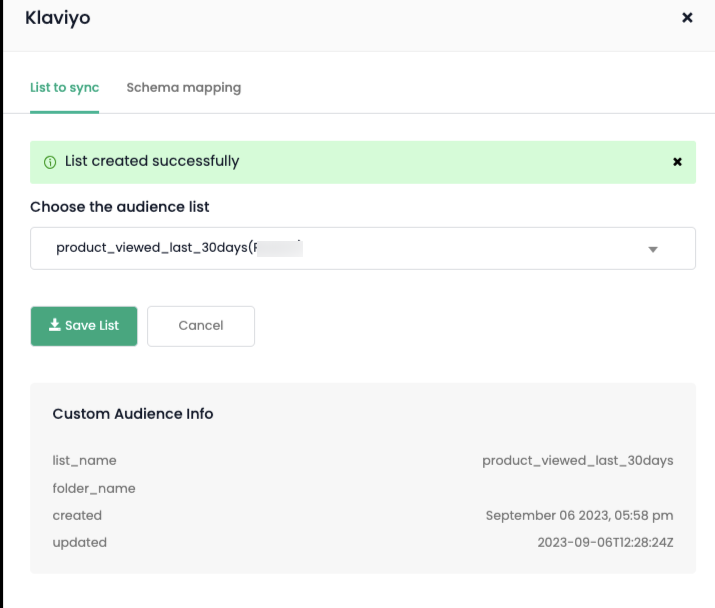Click the list_name label

point(84,461)
